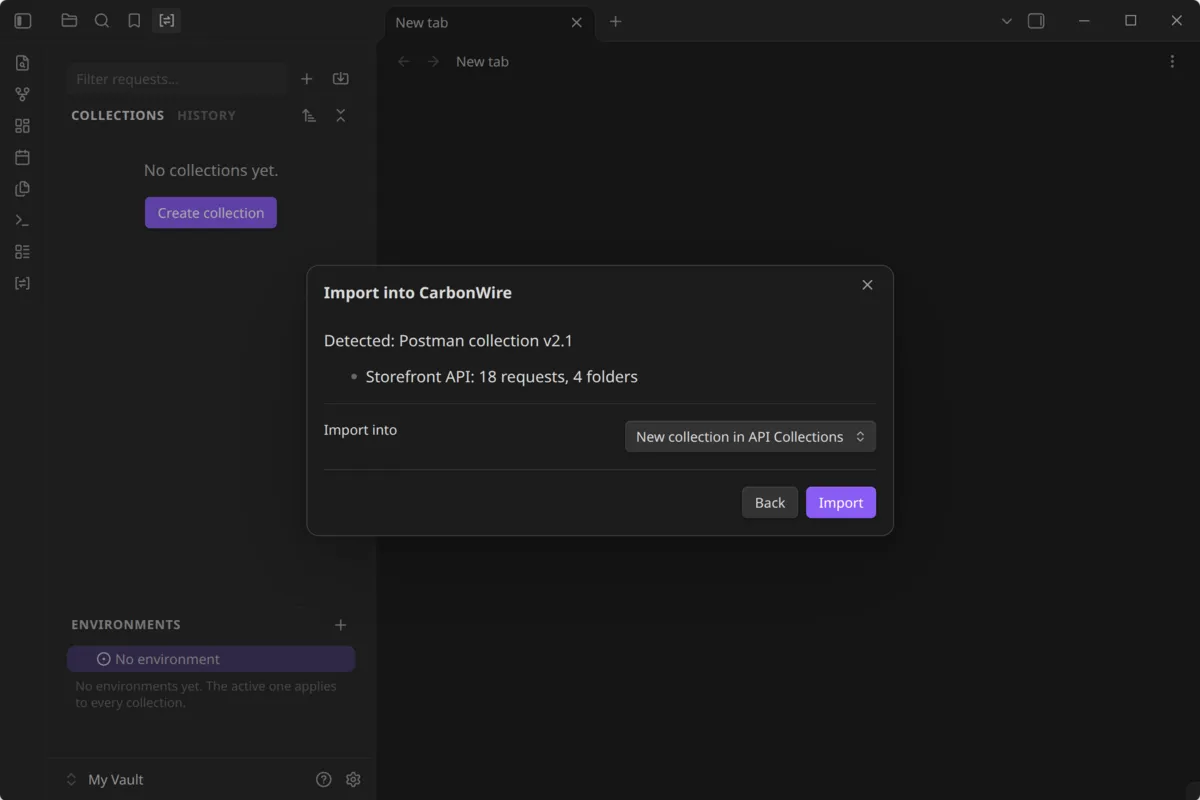Add a new environment with plus icon
1200x800 pixels.
[x=340, y=625]
